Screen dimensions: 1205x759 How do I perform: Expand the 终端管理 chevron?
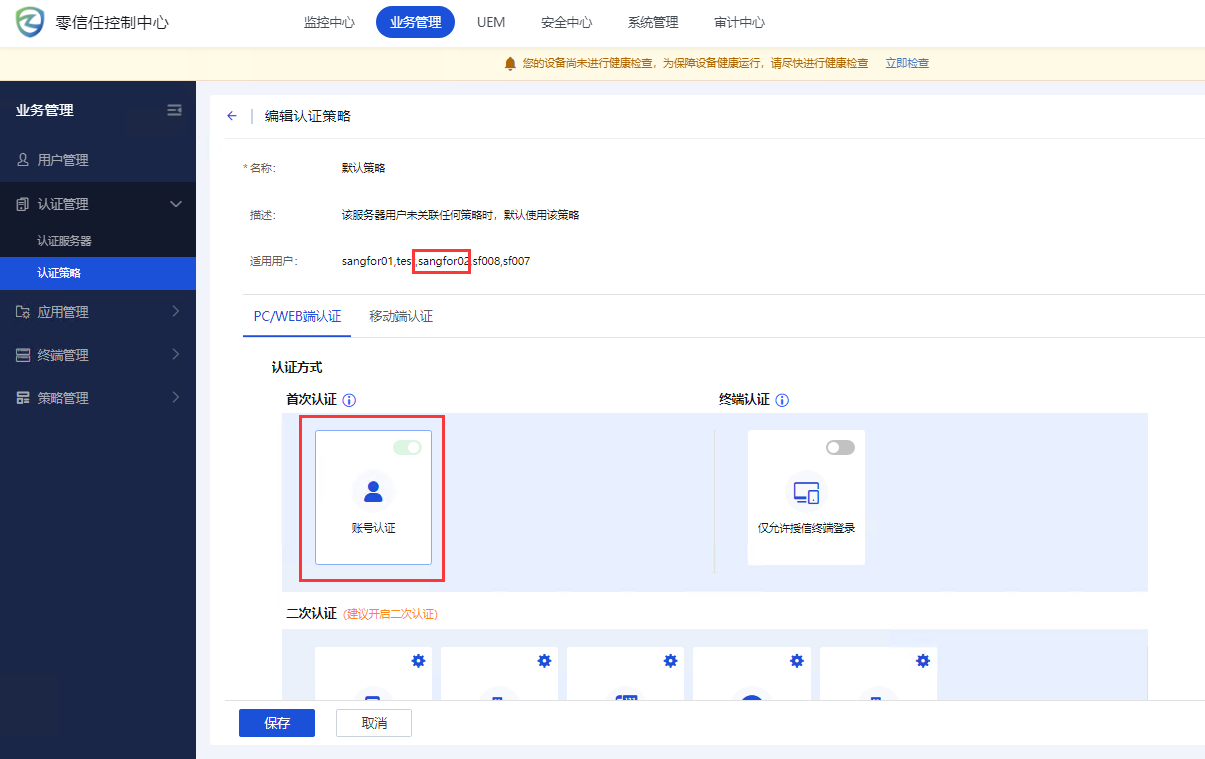[176, 355]
